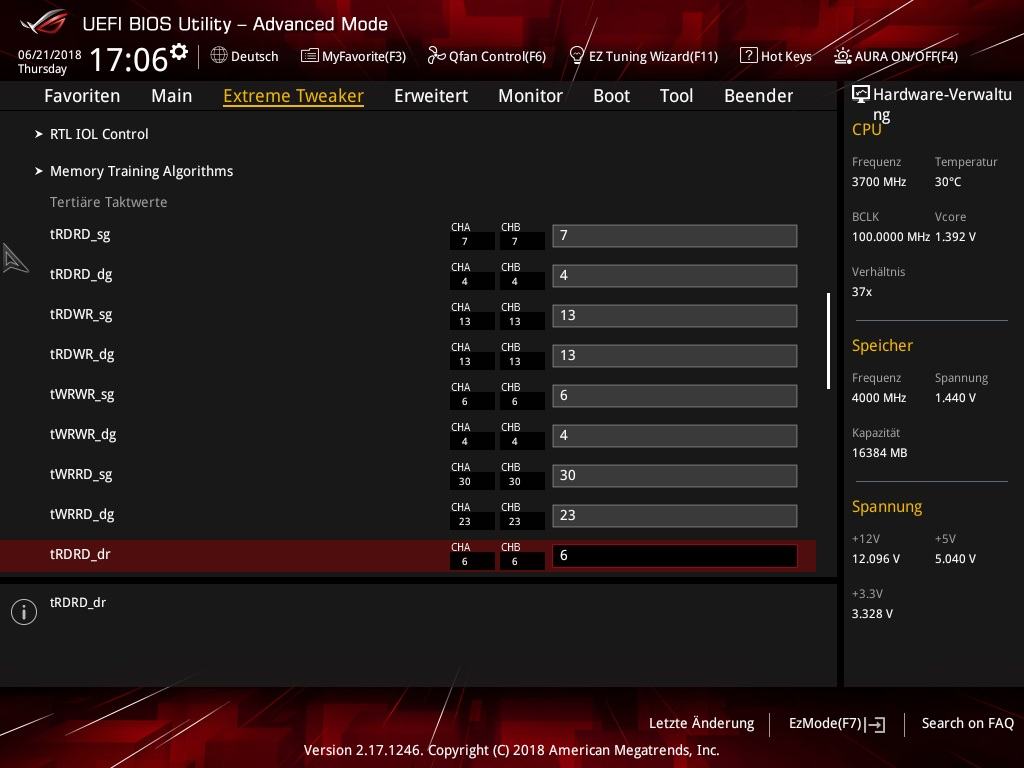Viewport: 1024px width, 768px height.
Task: Click CHA value for tWRRD_sg
Action: 465,481
